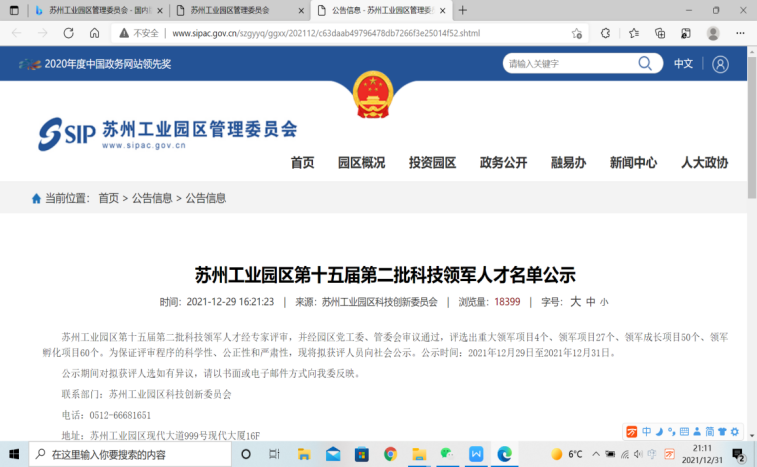The height and width of the screenshot is (467, 757).
Task: Open the browser profile avatar
Action: click(713, 33)
